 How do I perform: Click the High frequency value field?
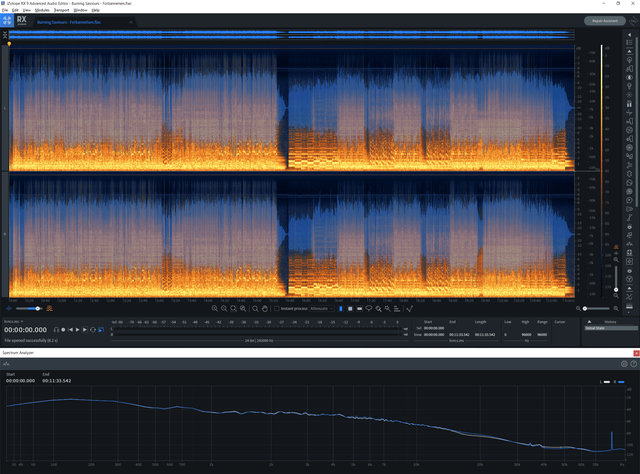pyautogui.click(x=526, y=335)
